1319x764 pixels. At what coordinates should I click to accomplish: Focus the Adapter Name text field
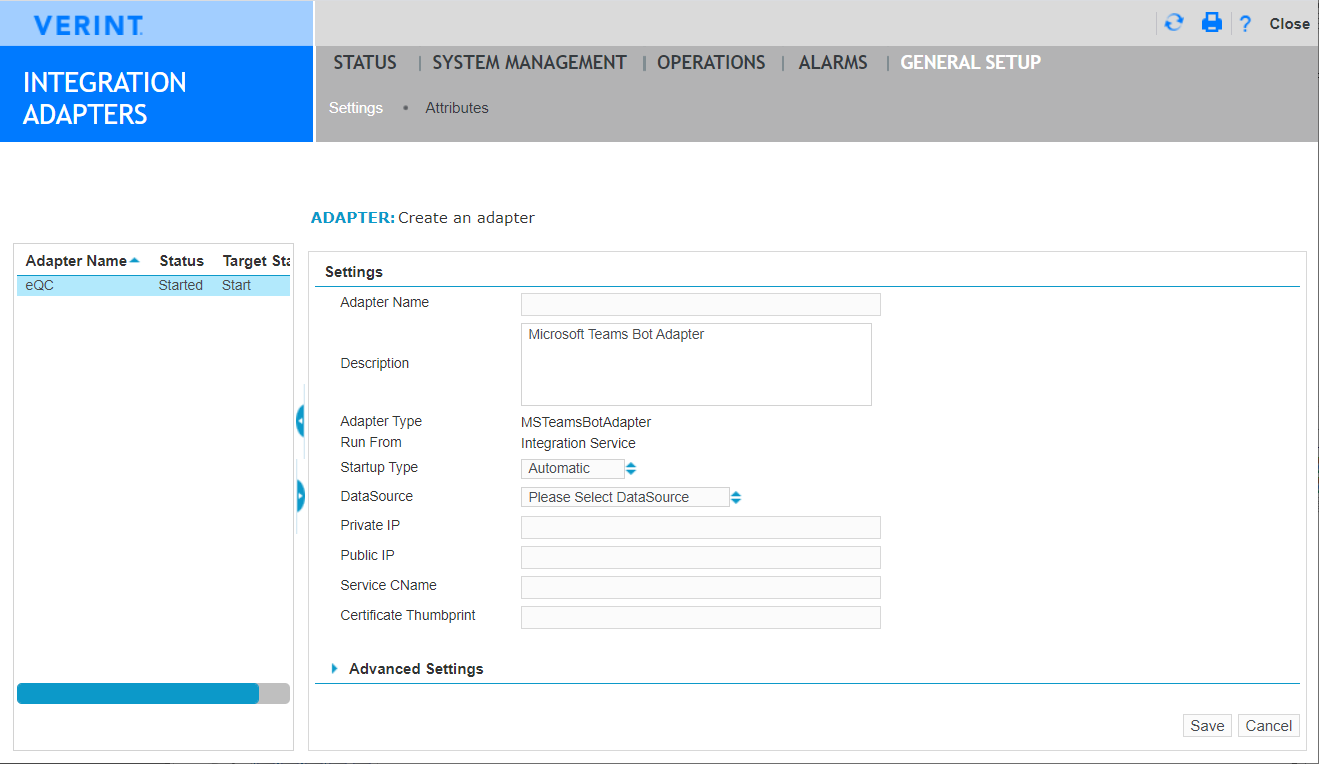click(x=700, y=304)
